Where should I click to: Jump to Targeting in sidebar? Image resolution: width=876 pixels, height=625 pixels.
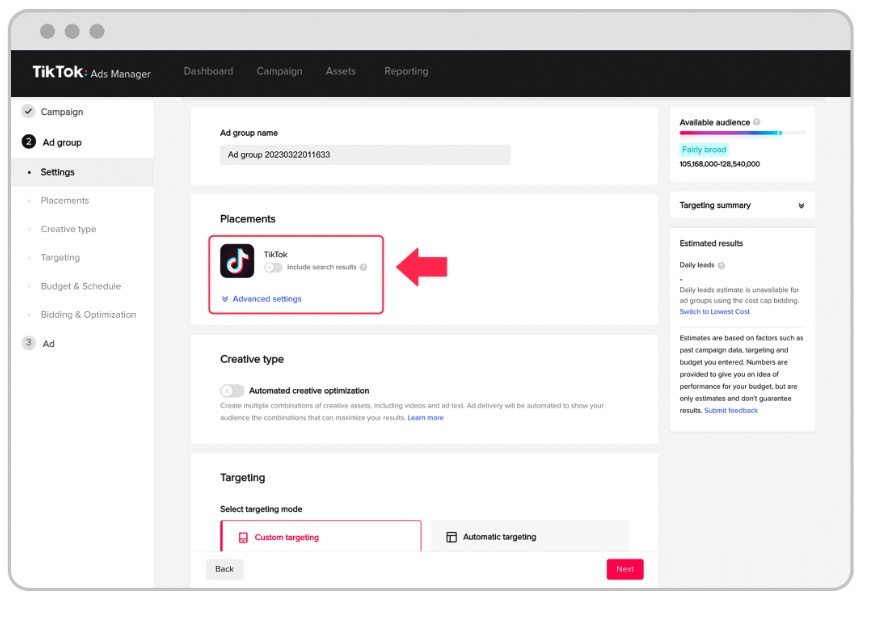coord(60,257)
